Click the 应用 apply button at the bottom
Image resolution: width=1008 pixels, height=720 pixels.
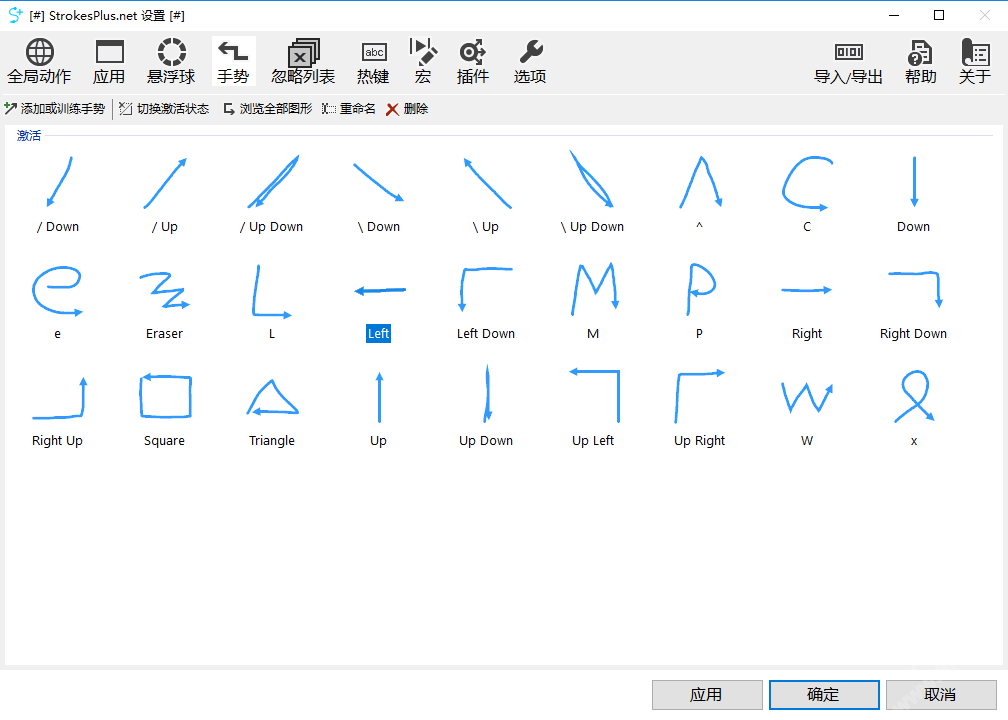707,695
